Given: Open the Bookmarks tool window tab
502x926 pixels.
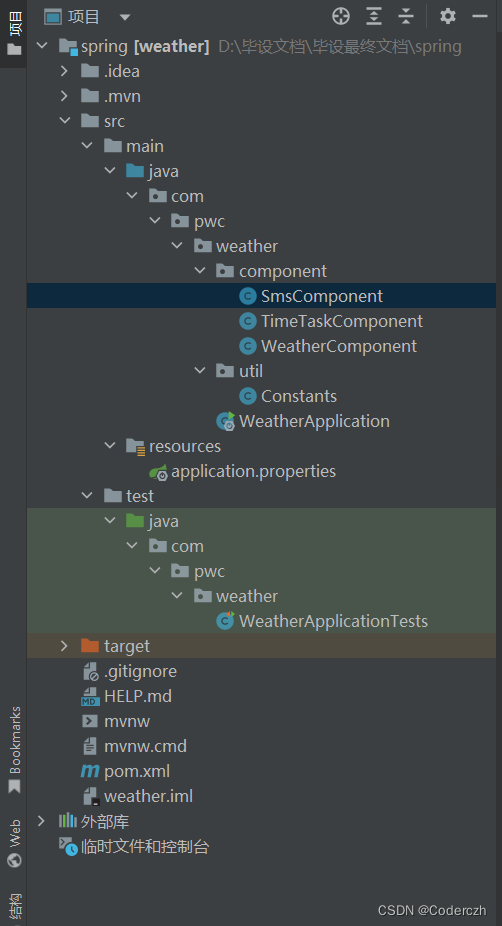Looking at the screenshot, I should pos(14,749).
